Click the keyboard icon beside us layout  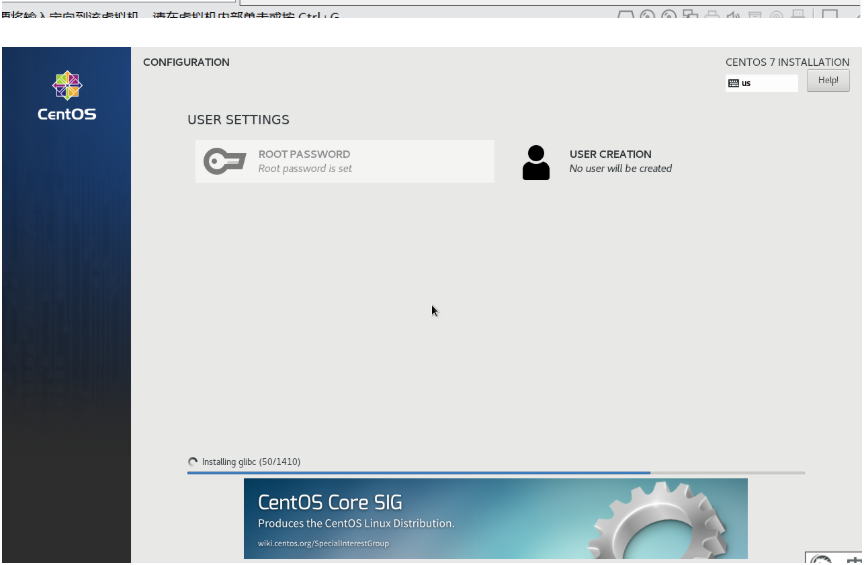[733, 83]
